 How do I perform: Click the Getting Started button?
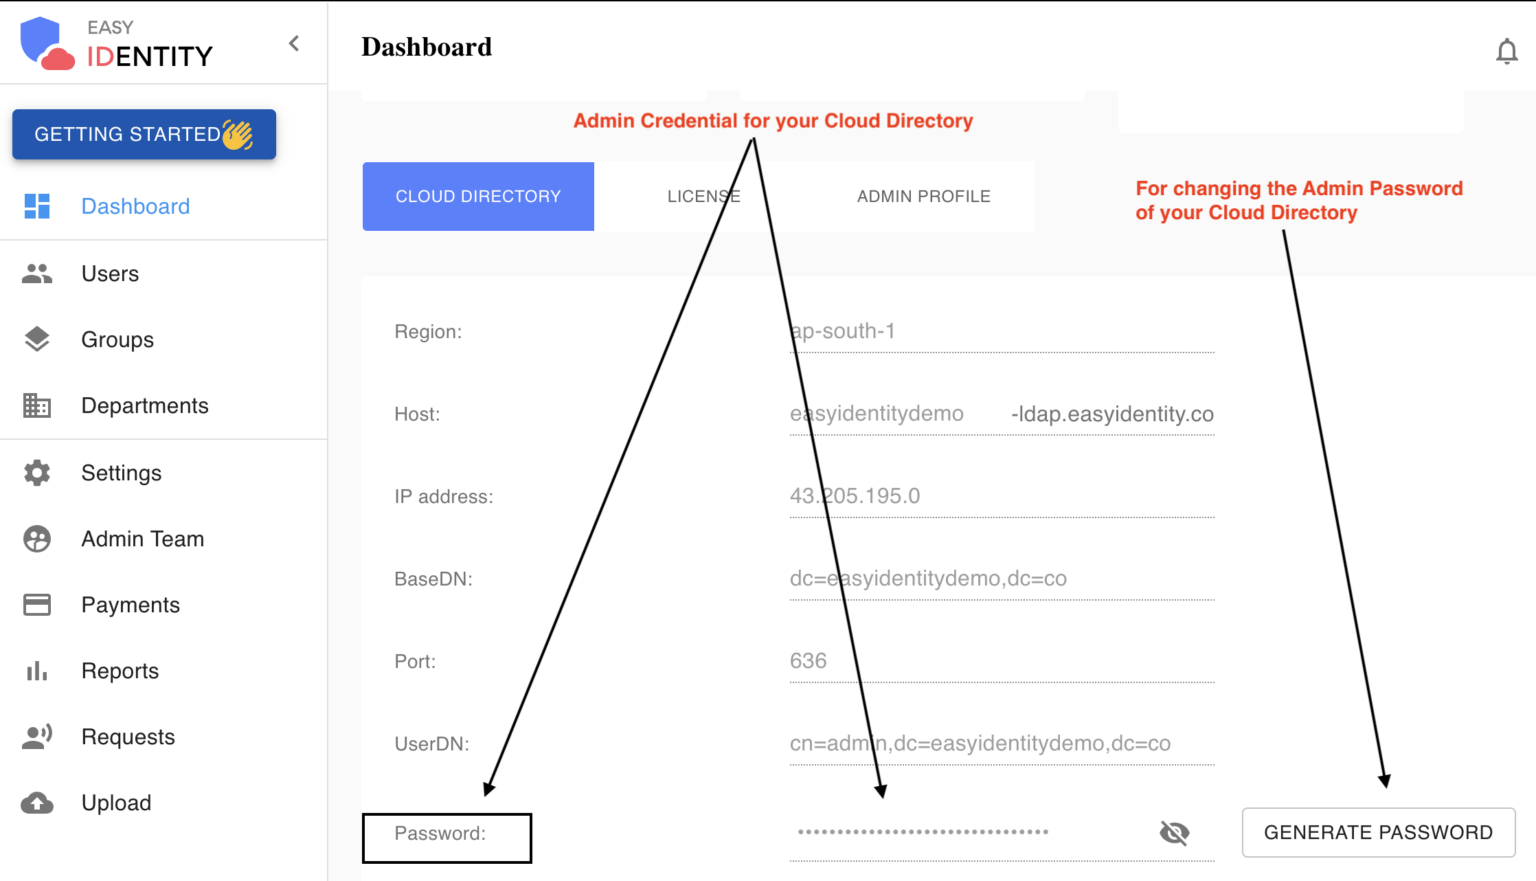(x=143, y=134)
